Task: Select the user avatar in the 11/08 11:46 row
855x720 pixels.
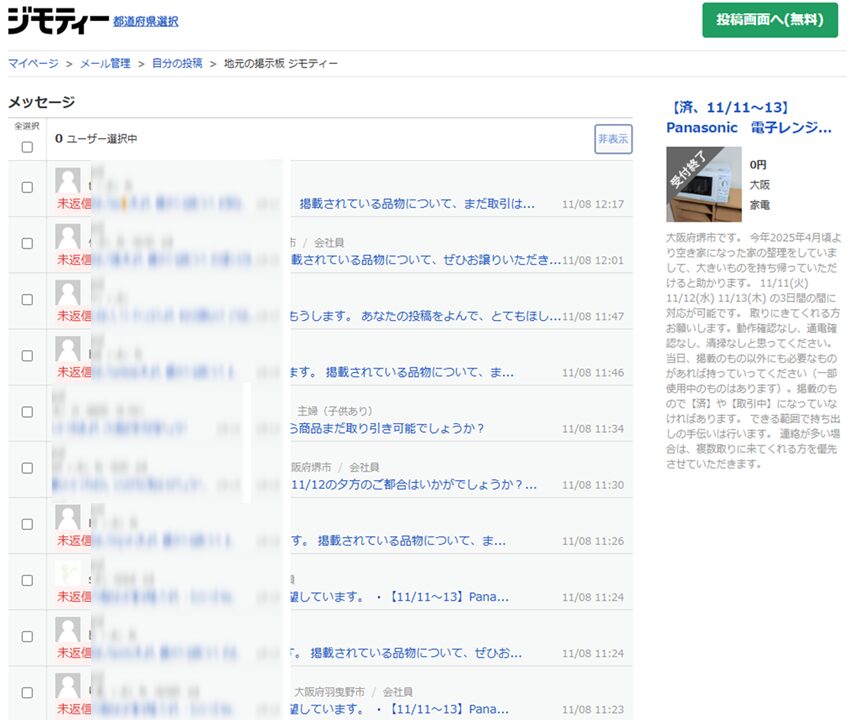Action: click(x=68, y=349)
